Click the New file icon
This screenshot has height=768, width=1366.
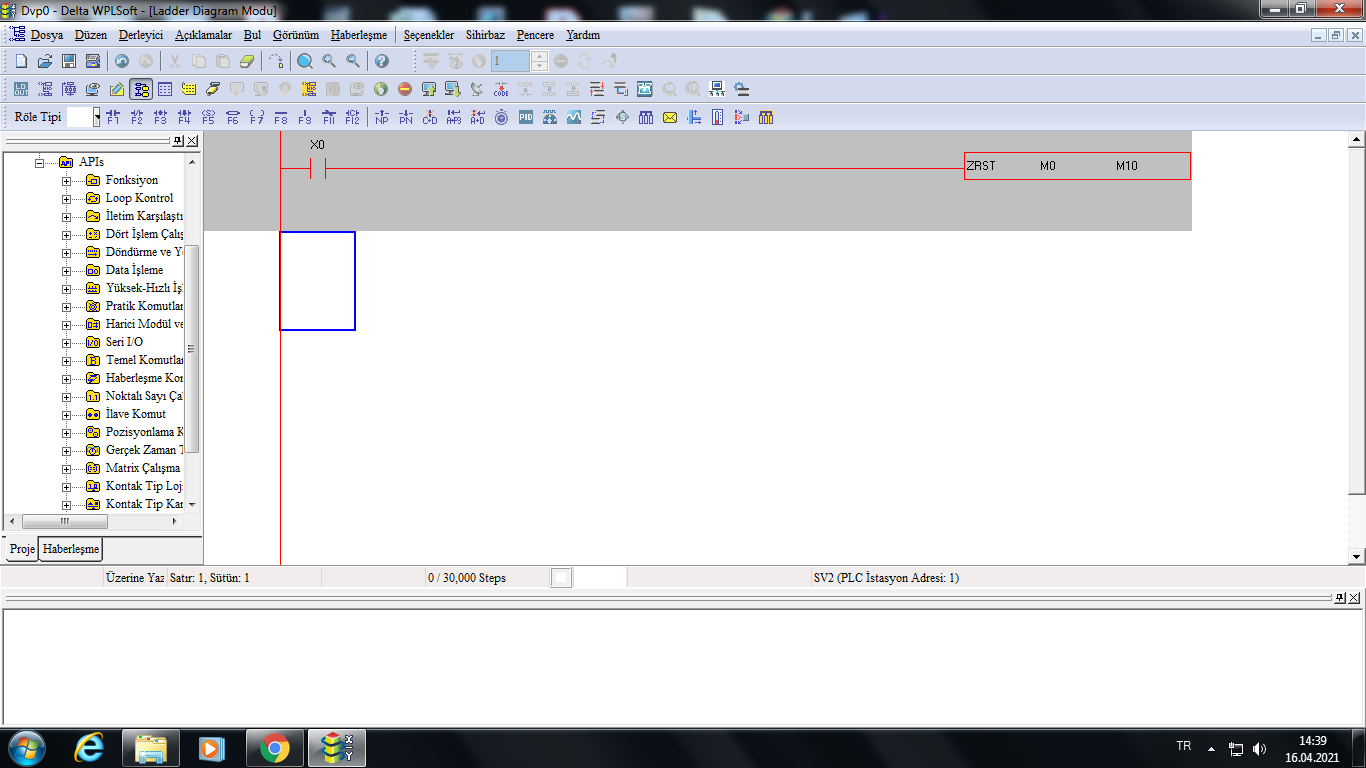[x=21, y=61]
